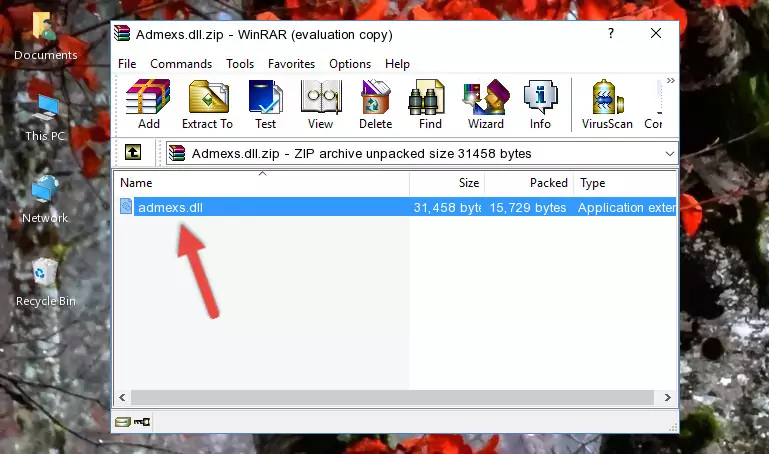The height and width of the screenshot is (454, 769).
Task: Open the address bar dropdown
Action: [x=669, y=154]
